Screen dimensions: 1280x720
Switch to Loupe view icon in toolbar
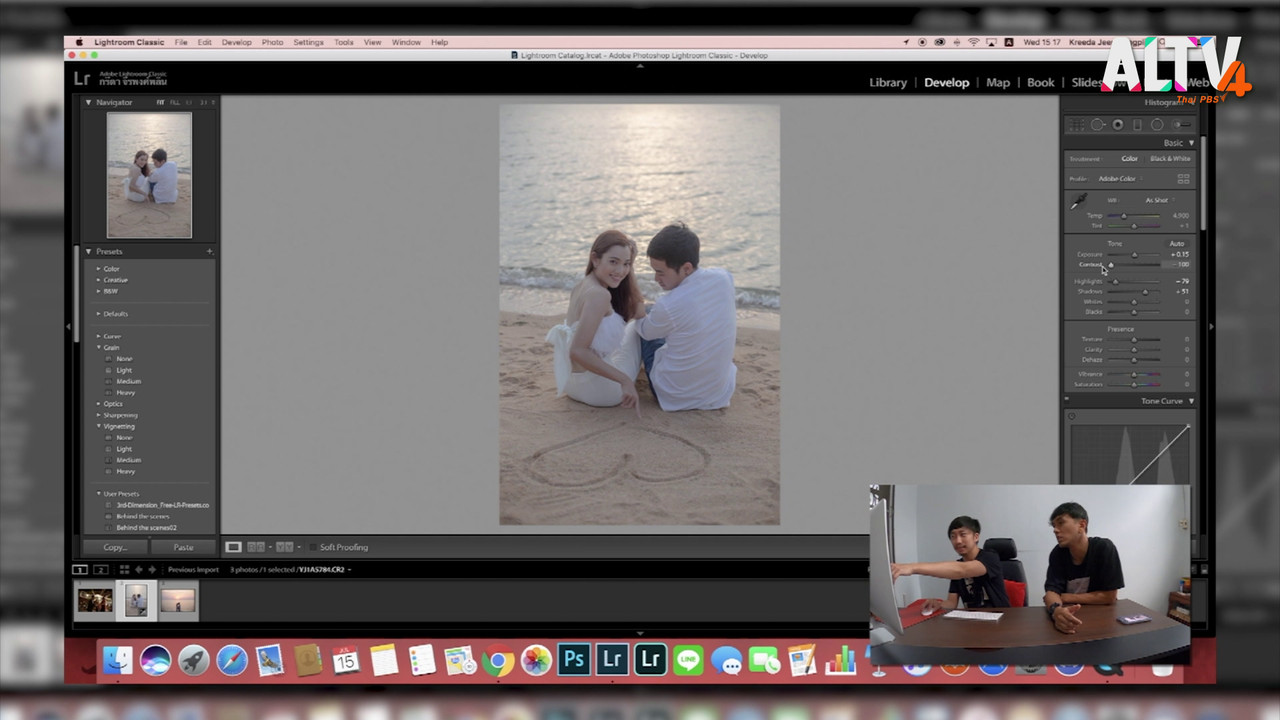pyautogui.click(x=233, y=547)
